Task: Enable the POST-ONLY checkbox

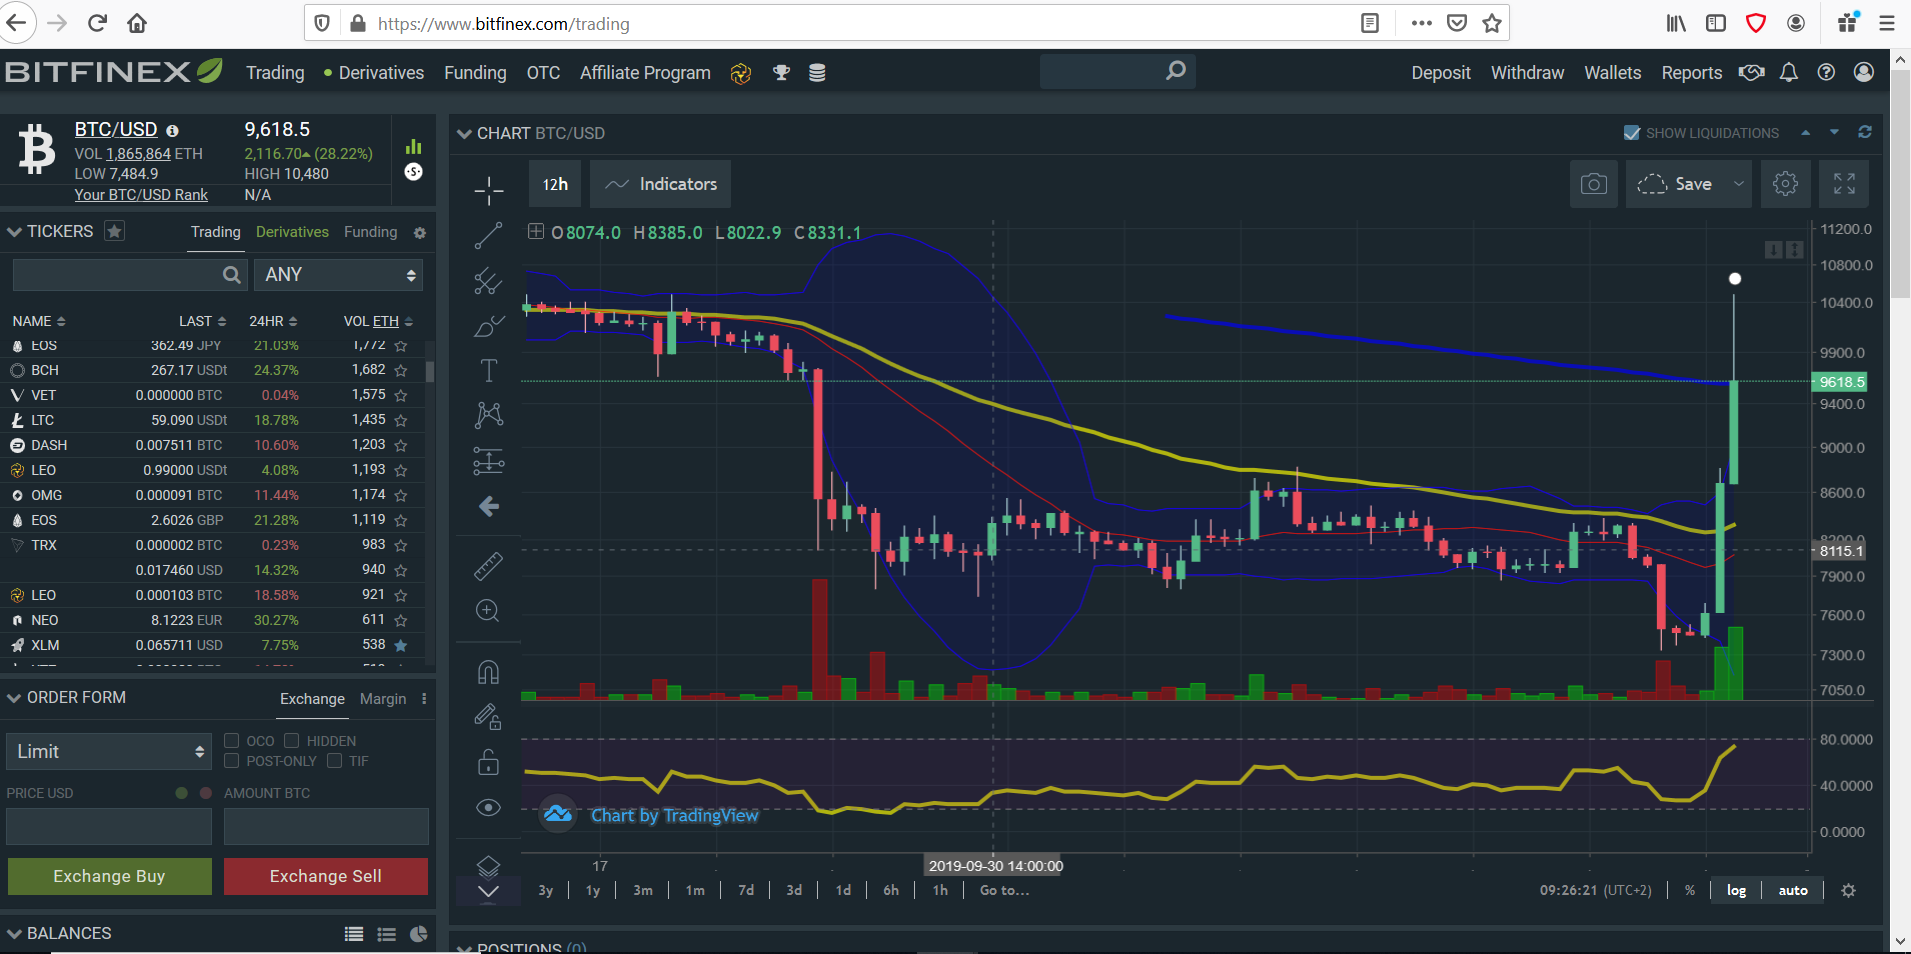Action: 231,761
